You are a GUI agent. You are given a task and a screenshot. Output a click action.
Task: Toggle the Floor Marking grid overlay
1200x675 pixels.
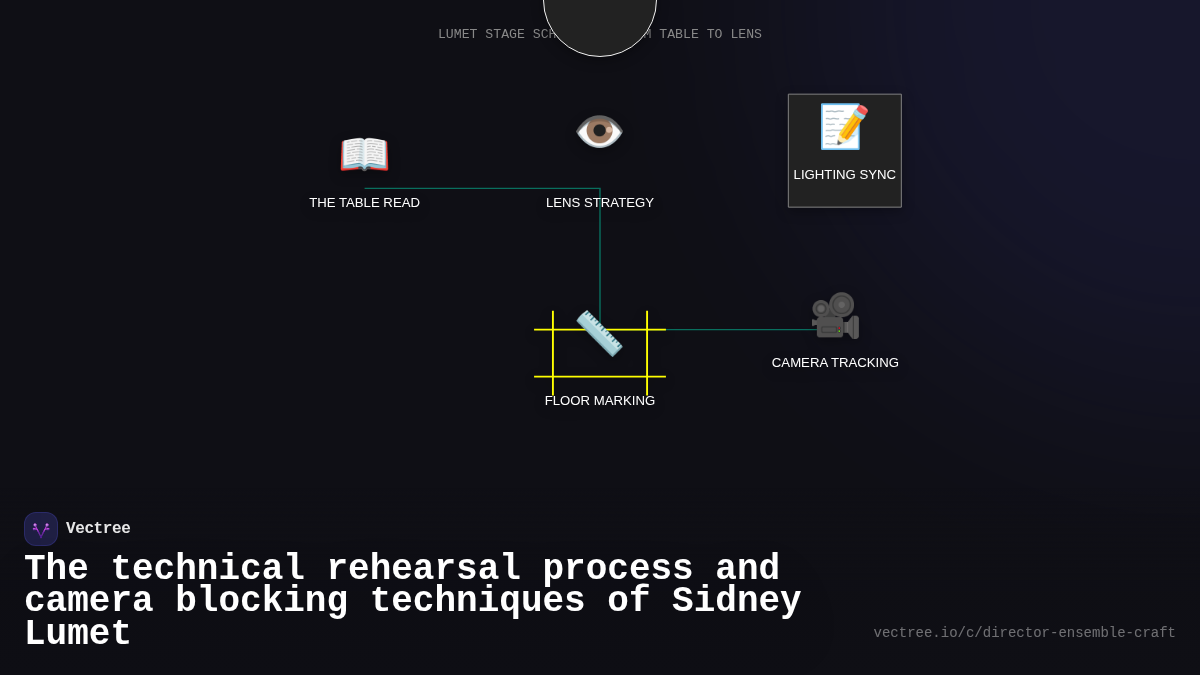tap(600, 350)
